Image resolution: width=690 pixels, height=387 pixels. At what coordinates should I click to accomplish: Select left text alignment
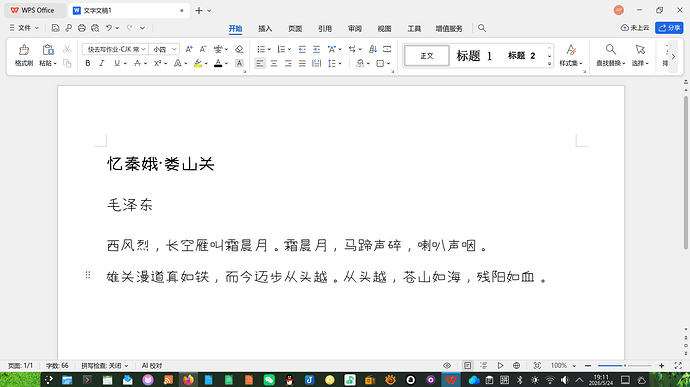pos(260,63)
